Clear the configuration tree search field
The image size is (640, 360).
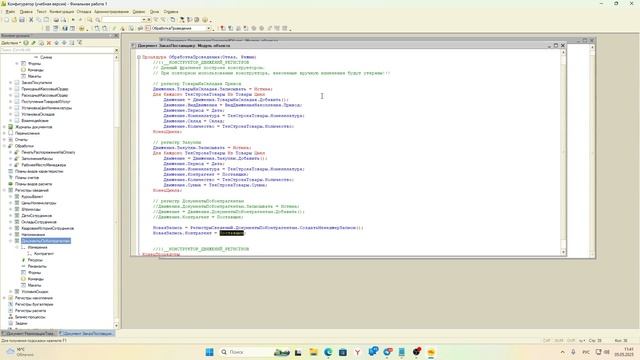tap(116, 50)
